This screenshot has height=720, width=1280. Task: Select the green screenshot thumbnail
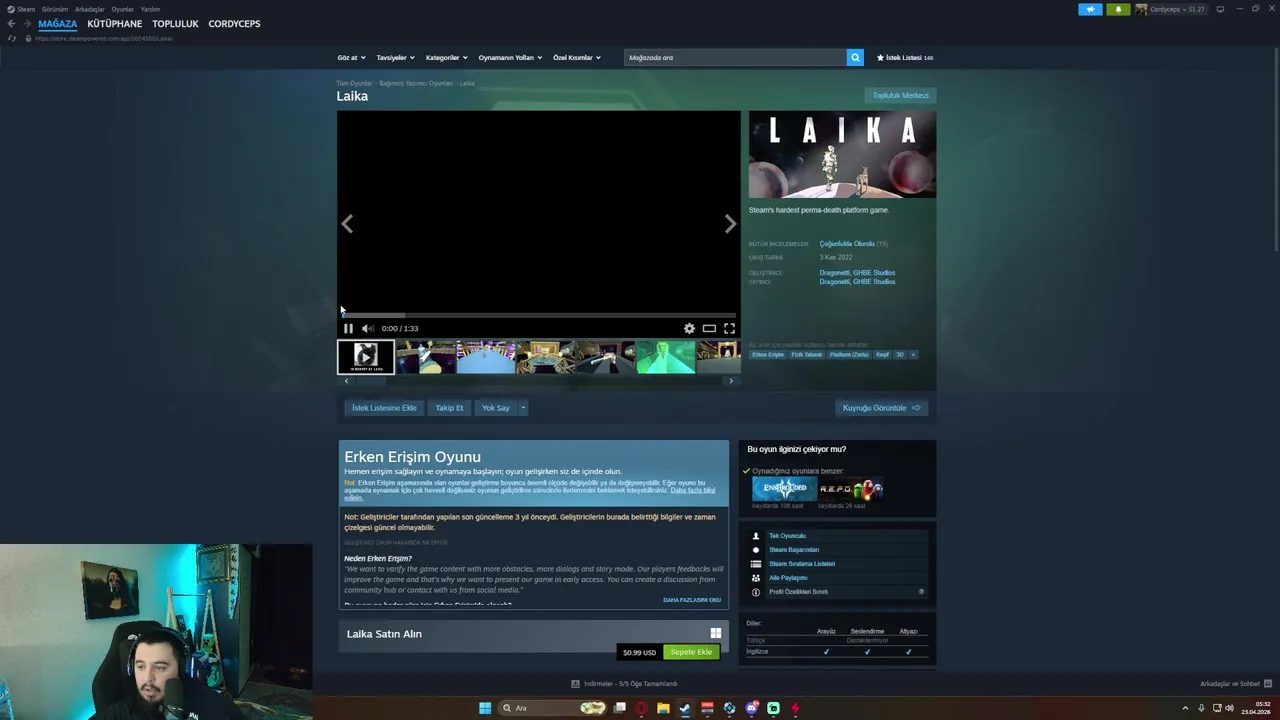tap(666, 357)
